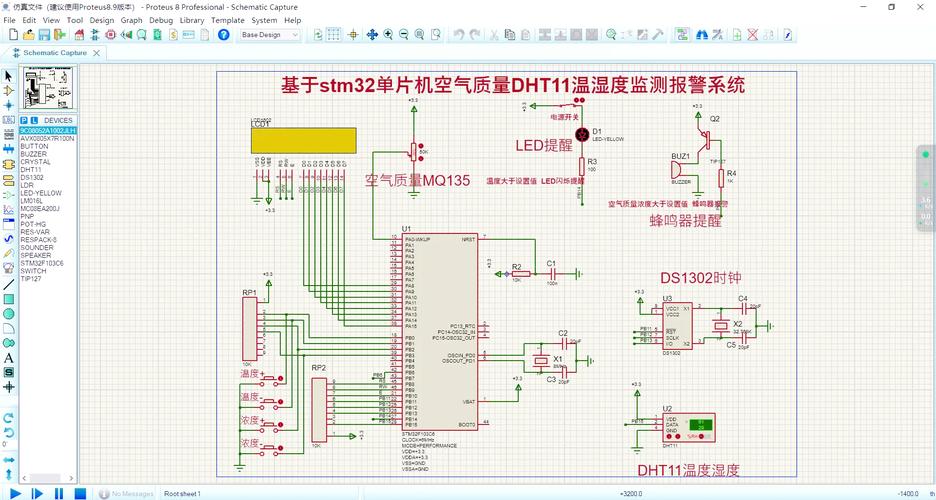Click the No Messages status indicator
Screen dimensions: 936x500
point(126,493)
